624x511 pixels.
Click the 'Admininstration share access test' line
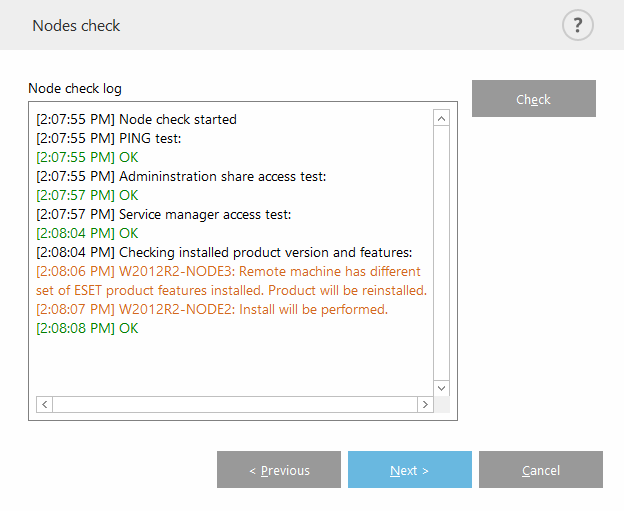pyautogui.click(x=181, y=176)
